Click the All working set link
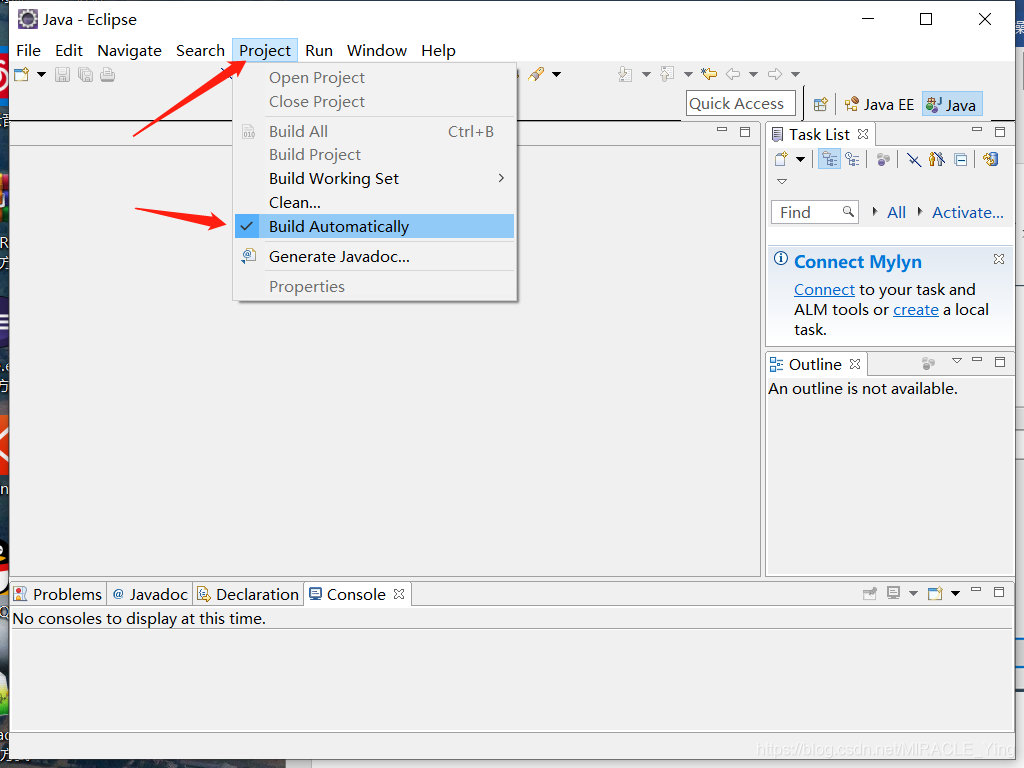This screenshot has width=1024, height=768. point(896,212)
